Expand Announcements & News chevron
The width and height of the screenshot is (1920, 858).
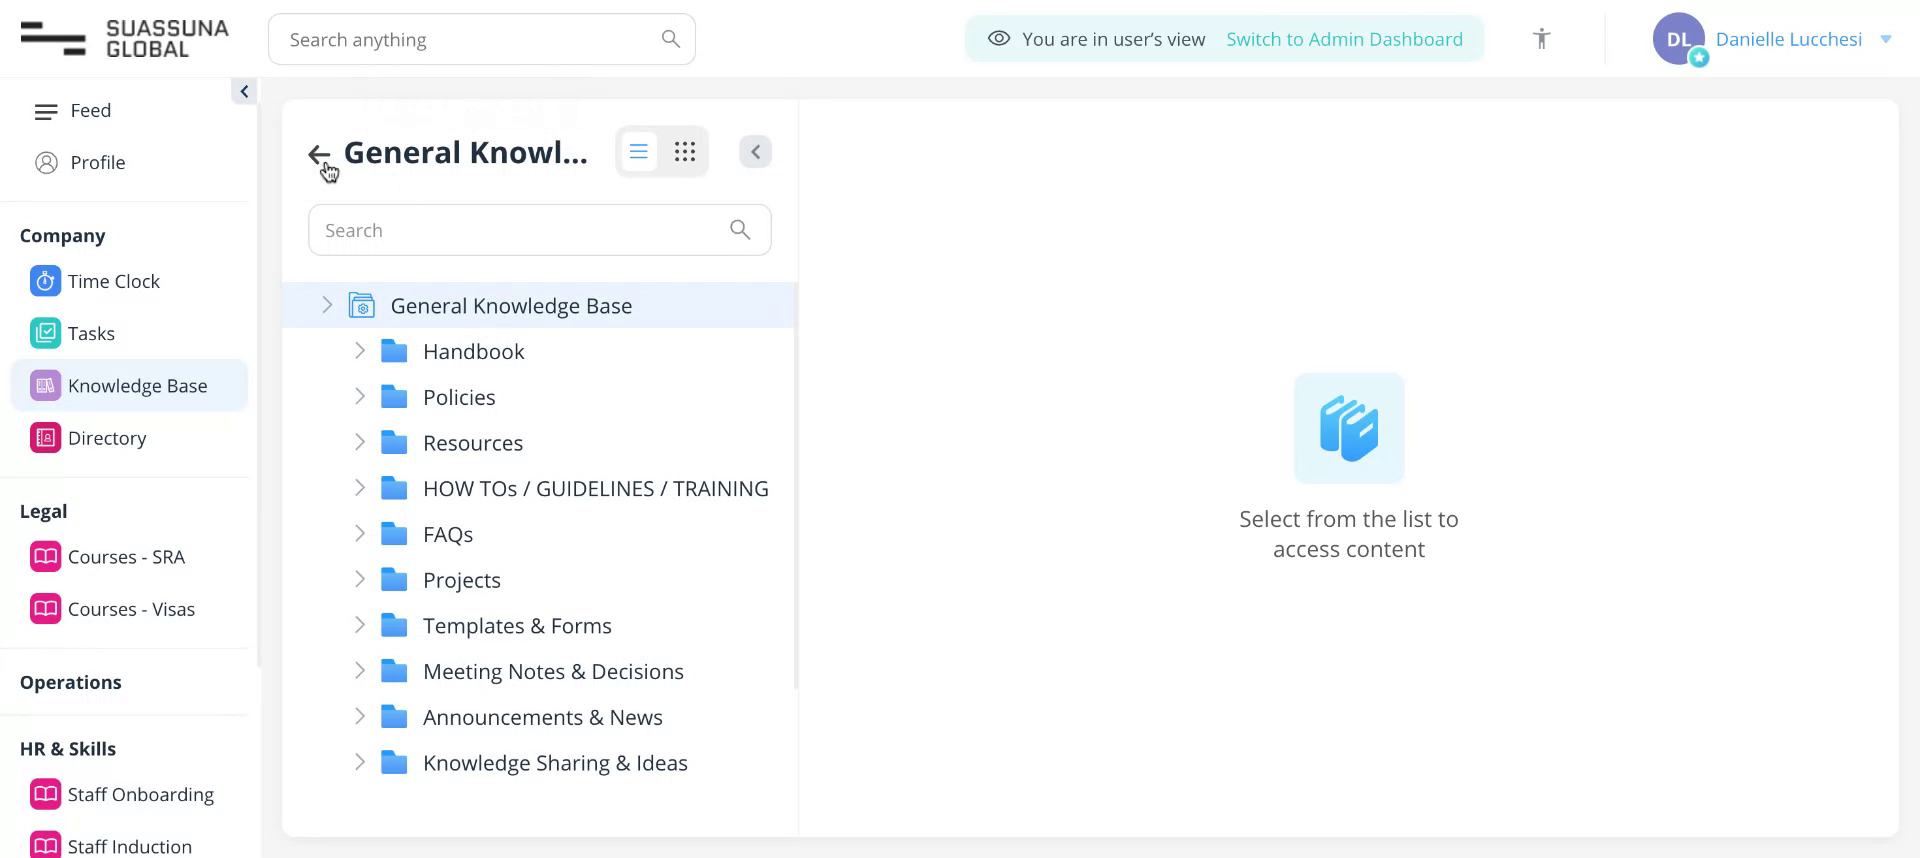pyautogui.click(x=360, y=717)
